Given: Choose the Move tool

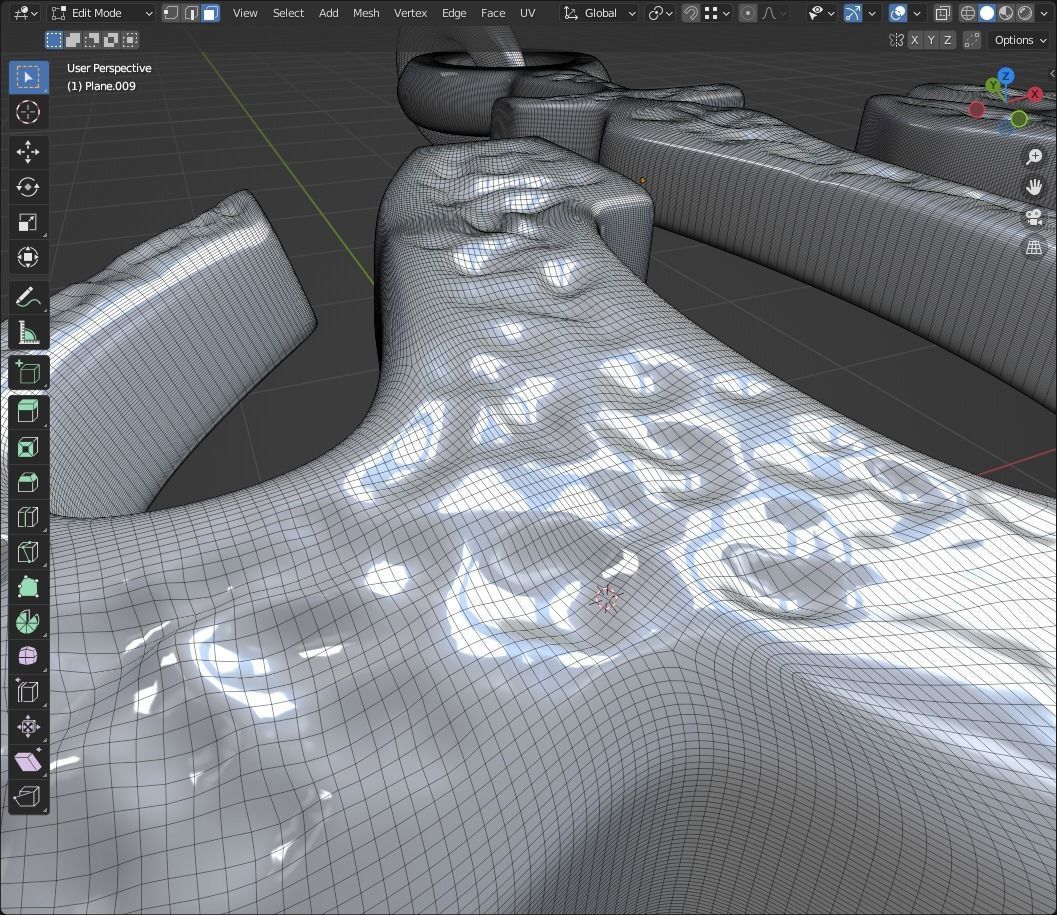Looking at the screenshot, I should coord(28,152).
